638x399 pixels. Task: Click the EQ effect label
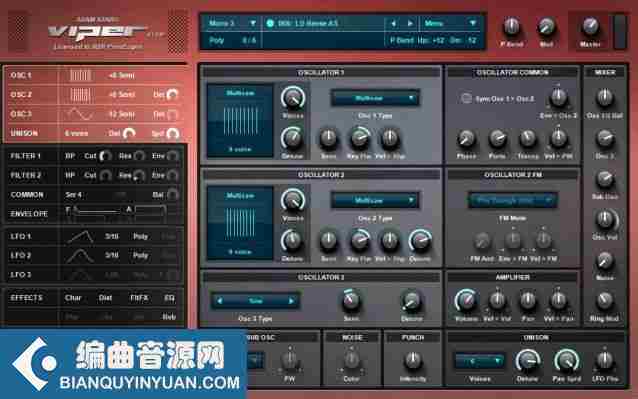tap(169, 298)
